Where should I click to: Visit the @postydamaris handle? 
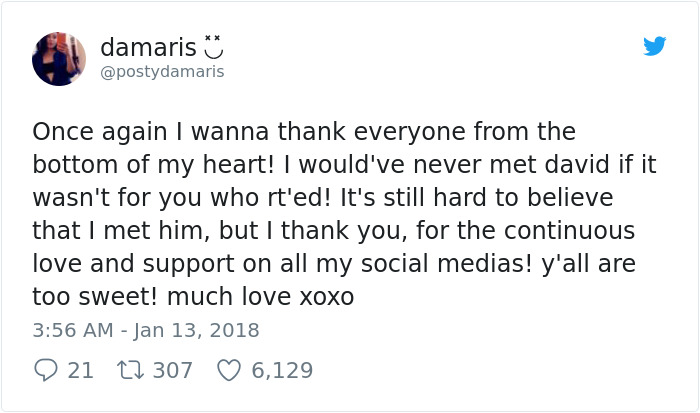click(162, 72)
